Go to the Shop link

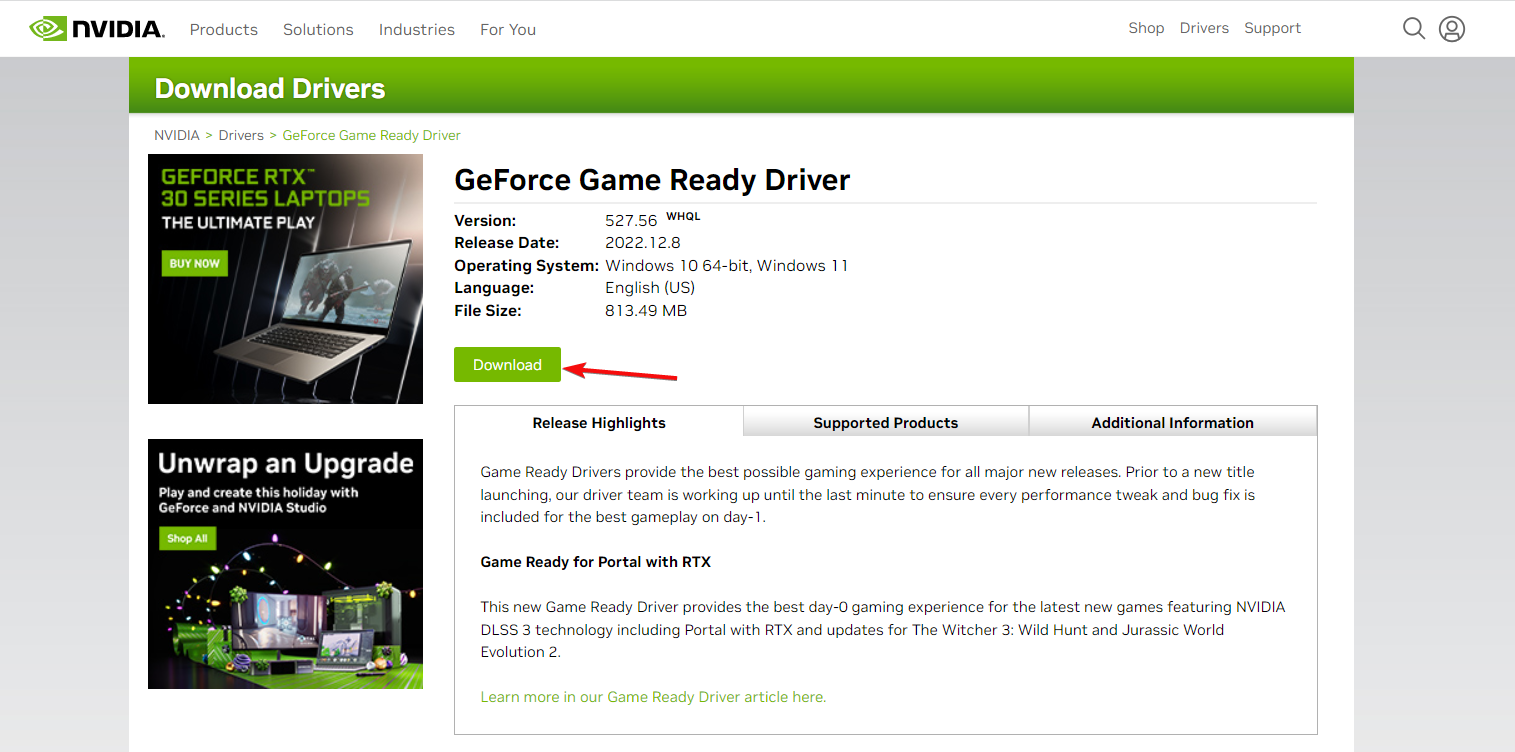point(1146,28)
